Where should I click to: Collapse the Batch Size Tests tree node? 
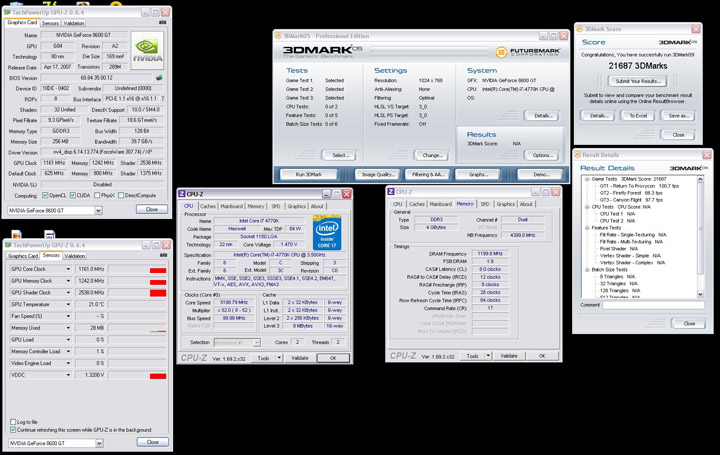pos(587,270)
